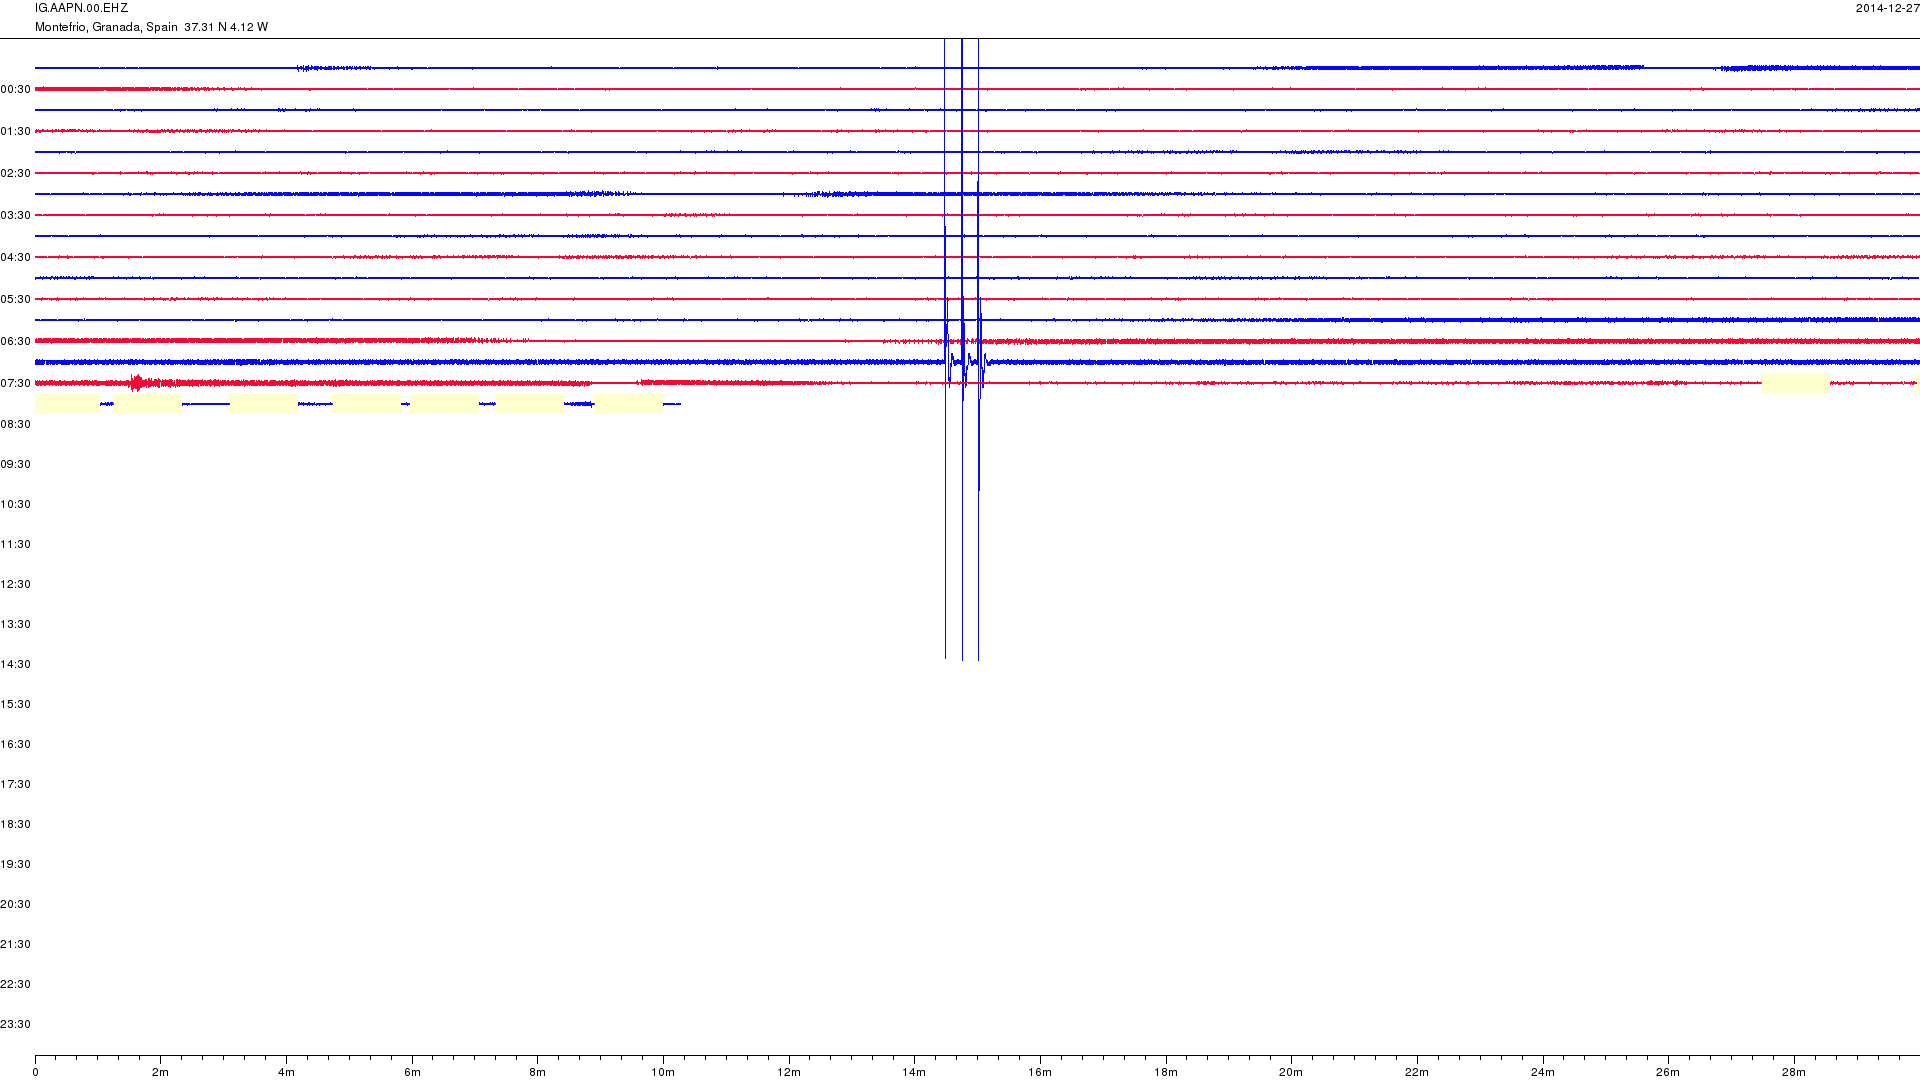Click the 14:30 time label
Screen dimensions: 1920x1080
click(x=15, y=664)
